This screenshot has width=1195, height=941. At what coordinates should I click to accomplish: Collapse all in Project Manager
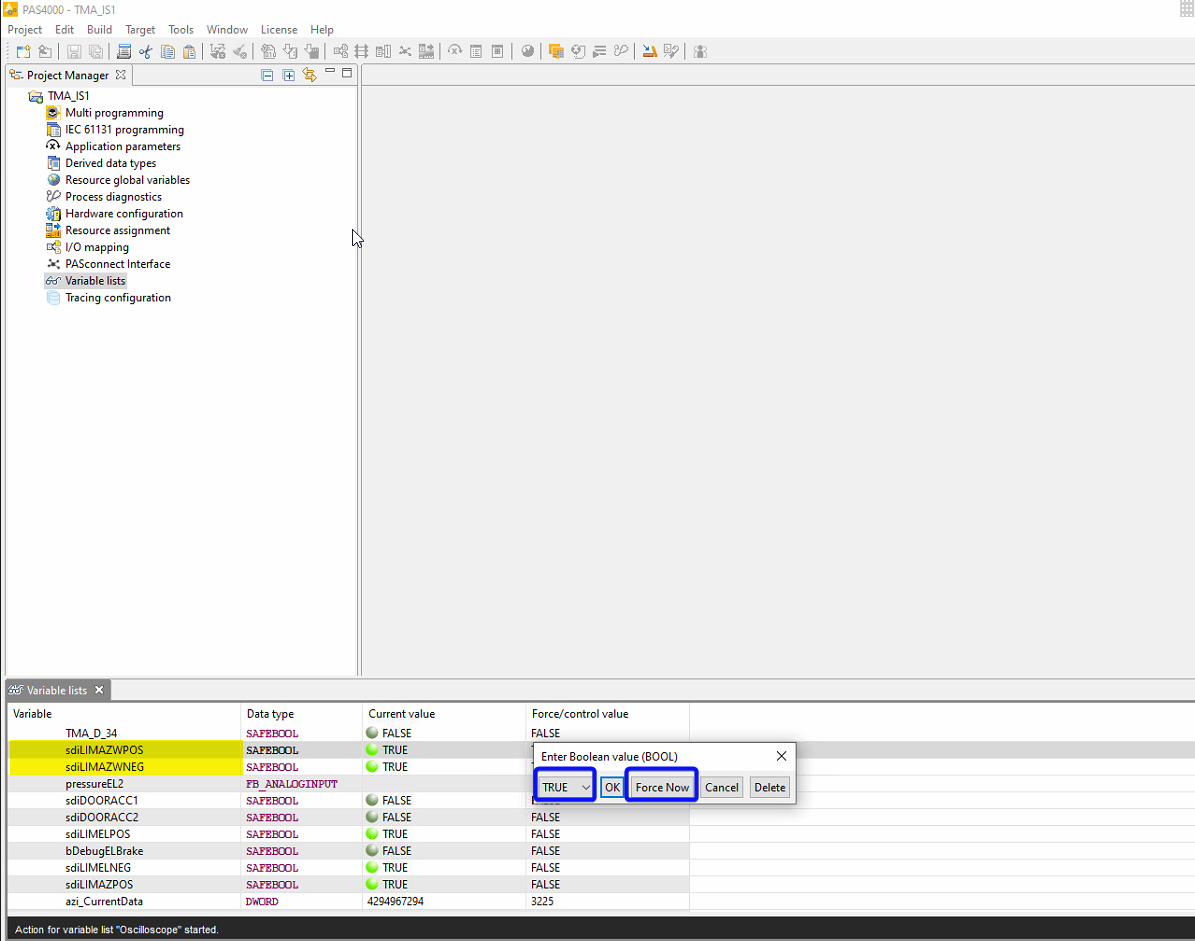[267, 75]
